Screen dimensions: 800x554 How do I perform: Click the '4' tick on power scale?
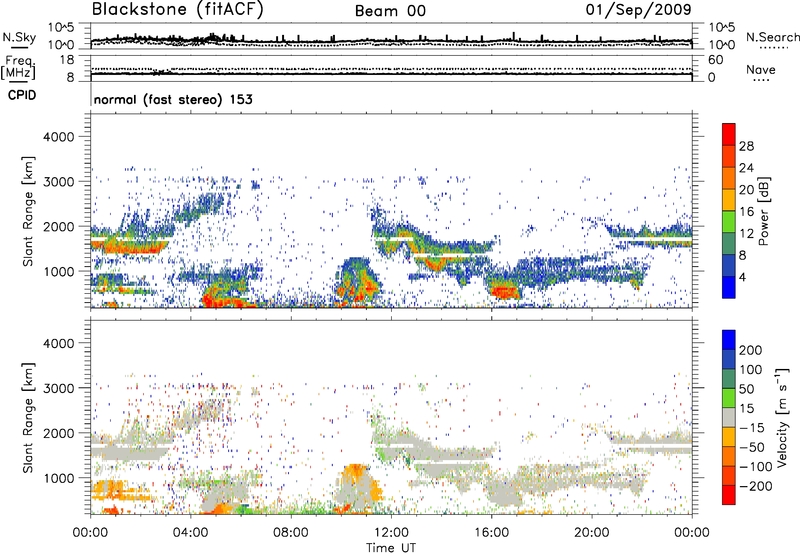point(742,277)
